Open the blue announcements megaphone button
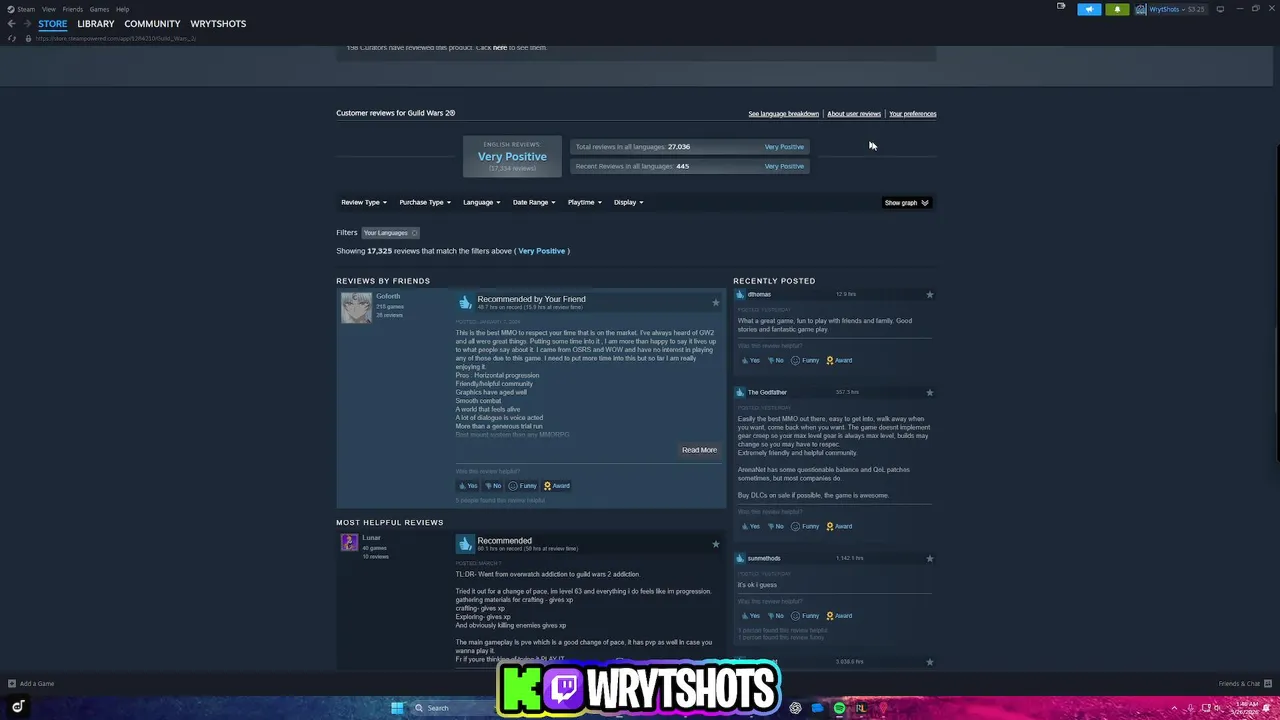 [1089, 9]
